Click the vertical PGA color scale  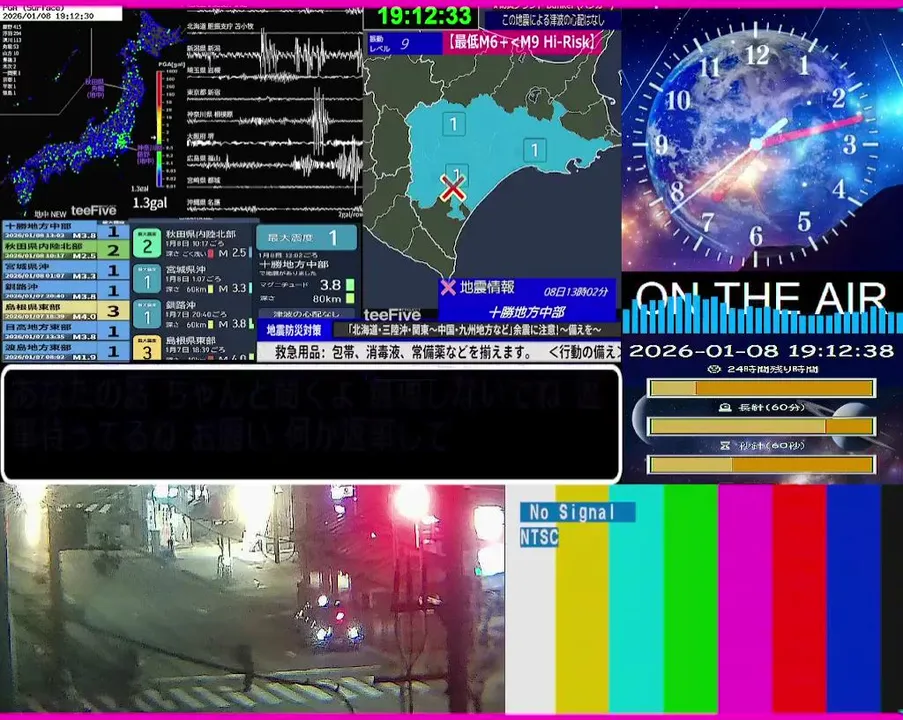tap(160, 128)
